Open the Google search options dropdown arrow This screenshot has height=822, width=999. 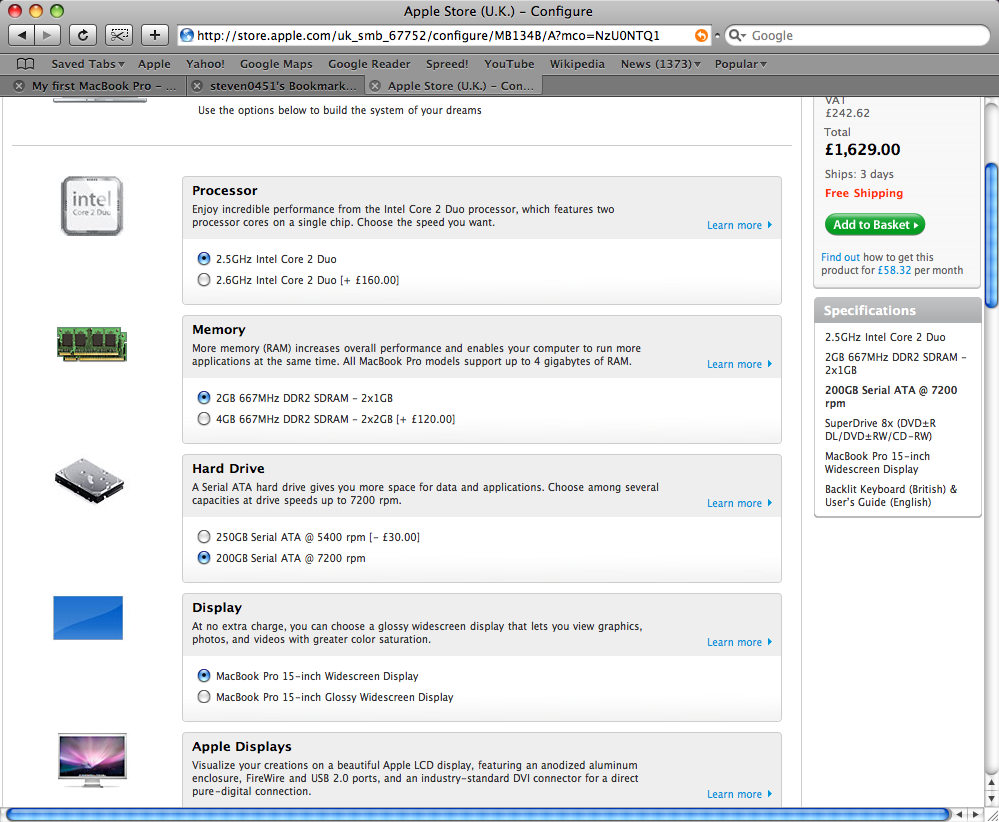[x=743, y=36]
